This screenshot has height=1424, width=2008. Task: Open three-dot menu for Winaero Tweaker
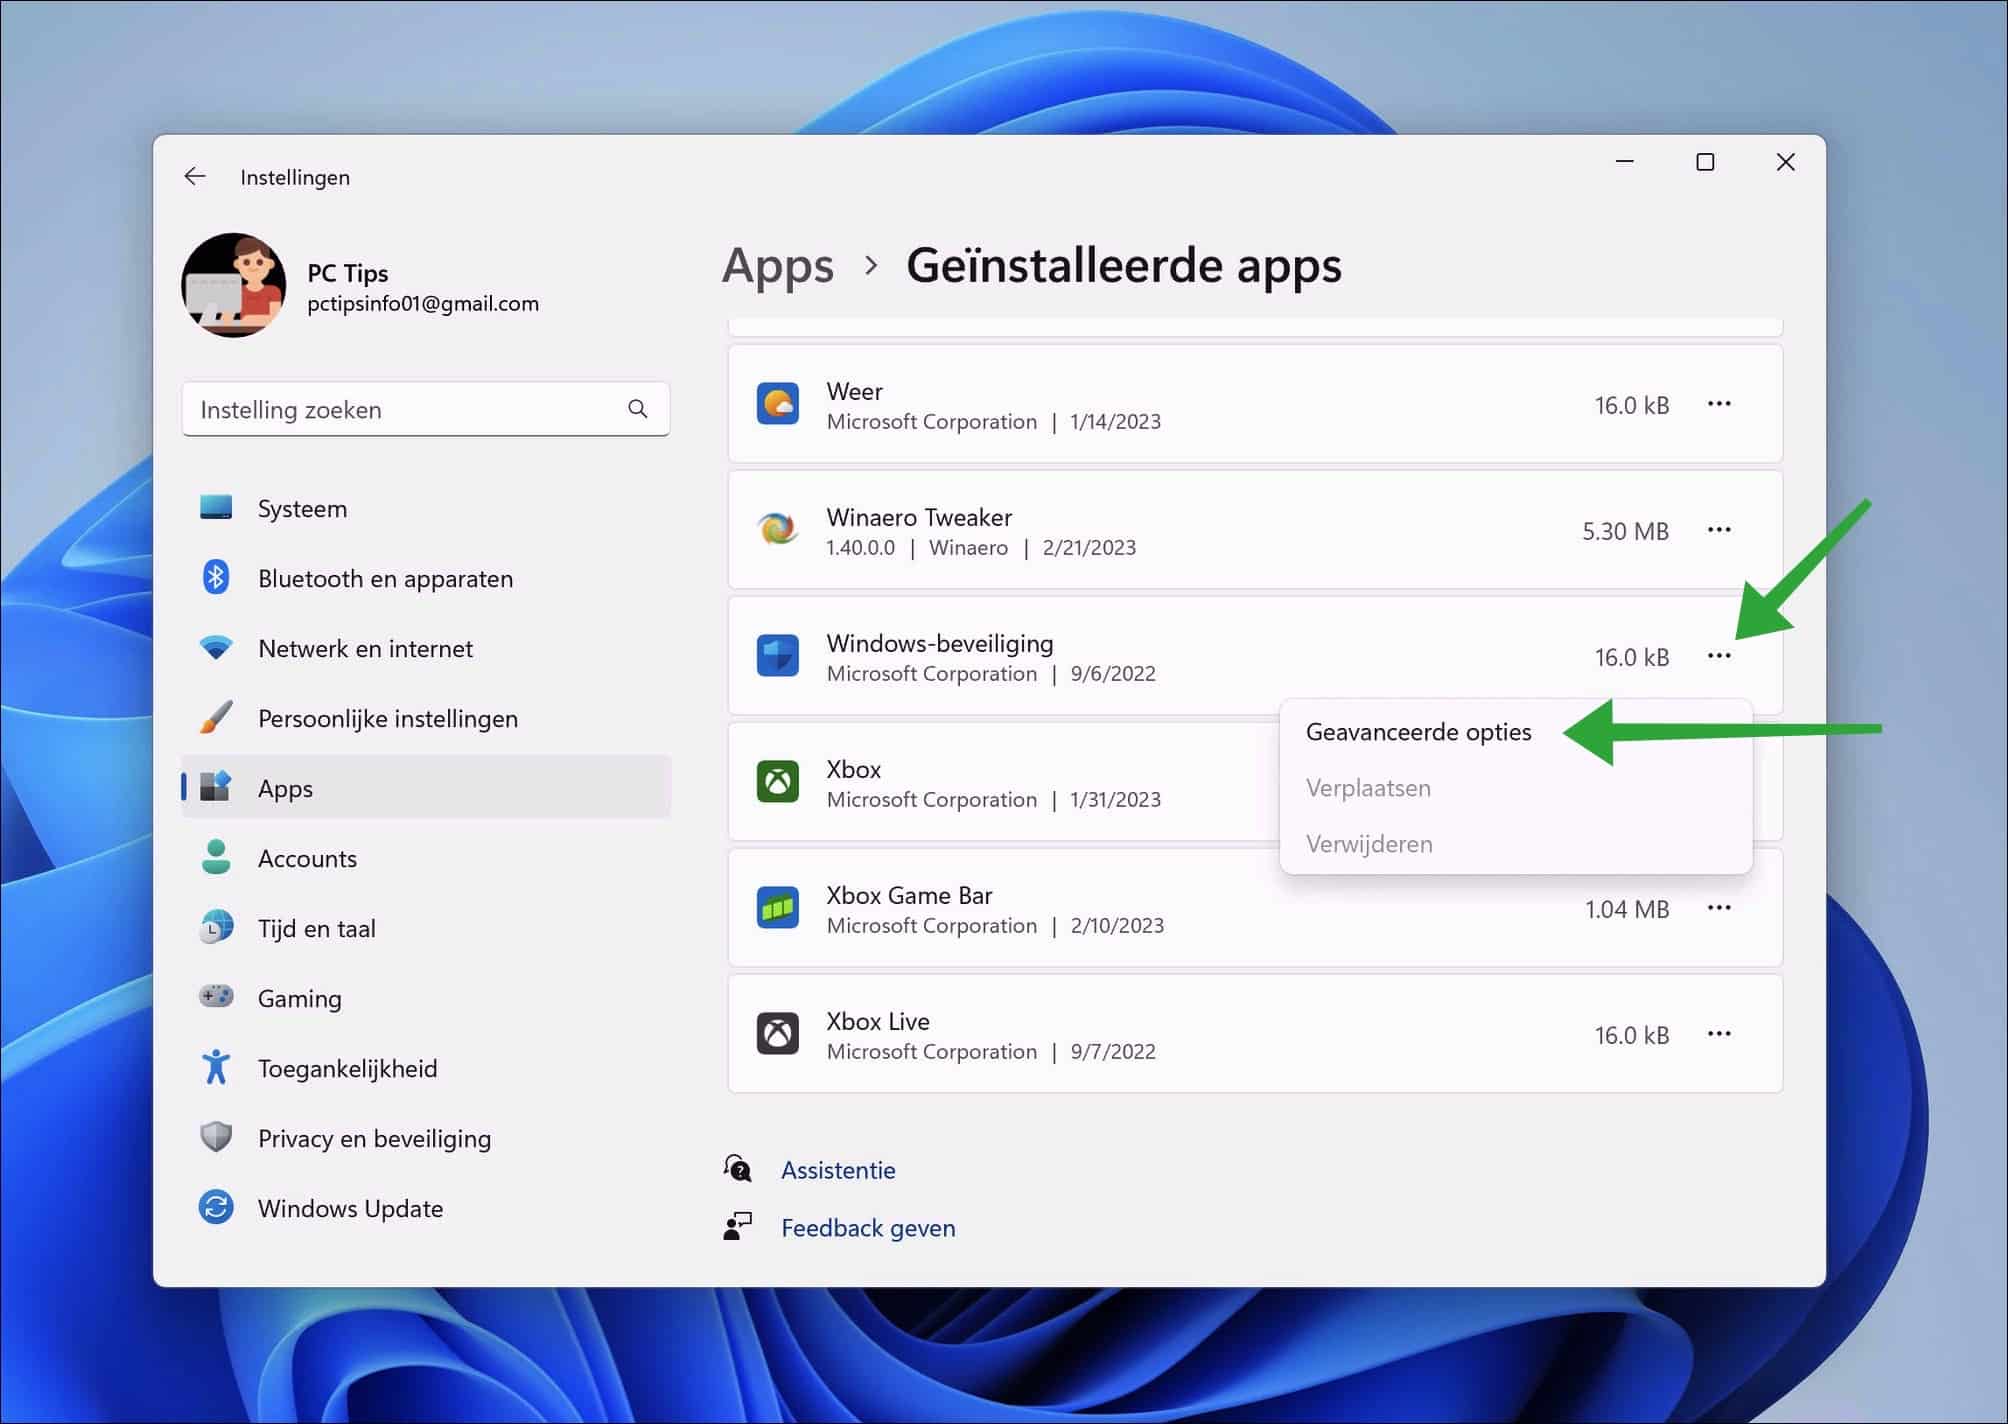[1719, 530]
